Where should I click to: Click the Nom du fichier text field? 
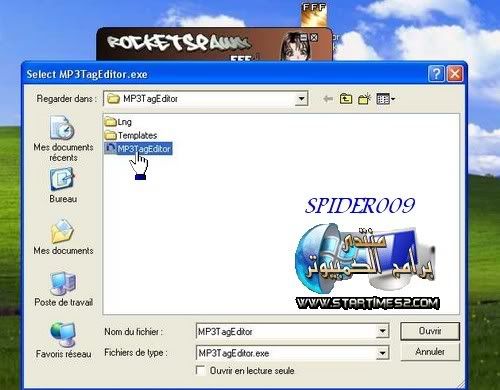click(x=287, y=332)
